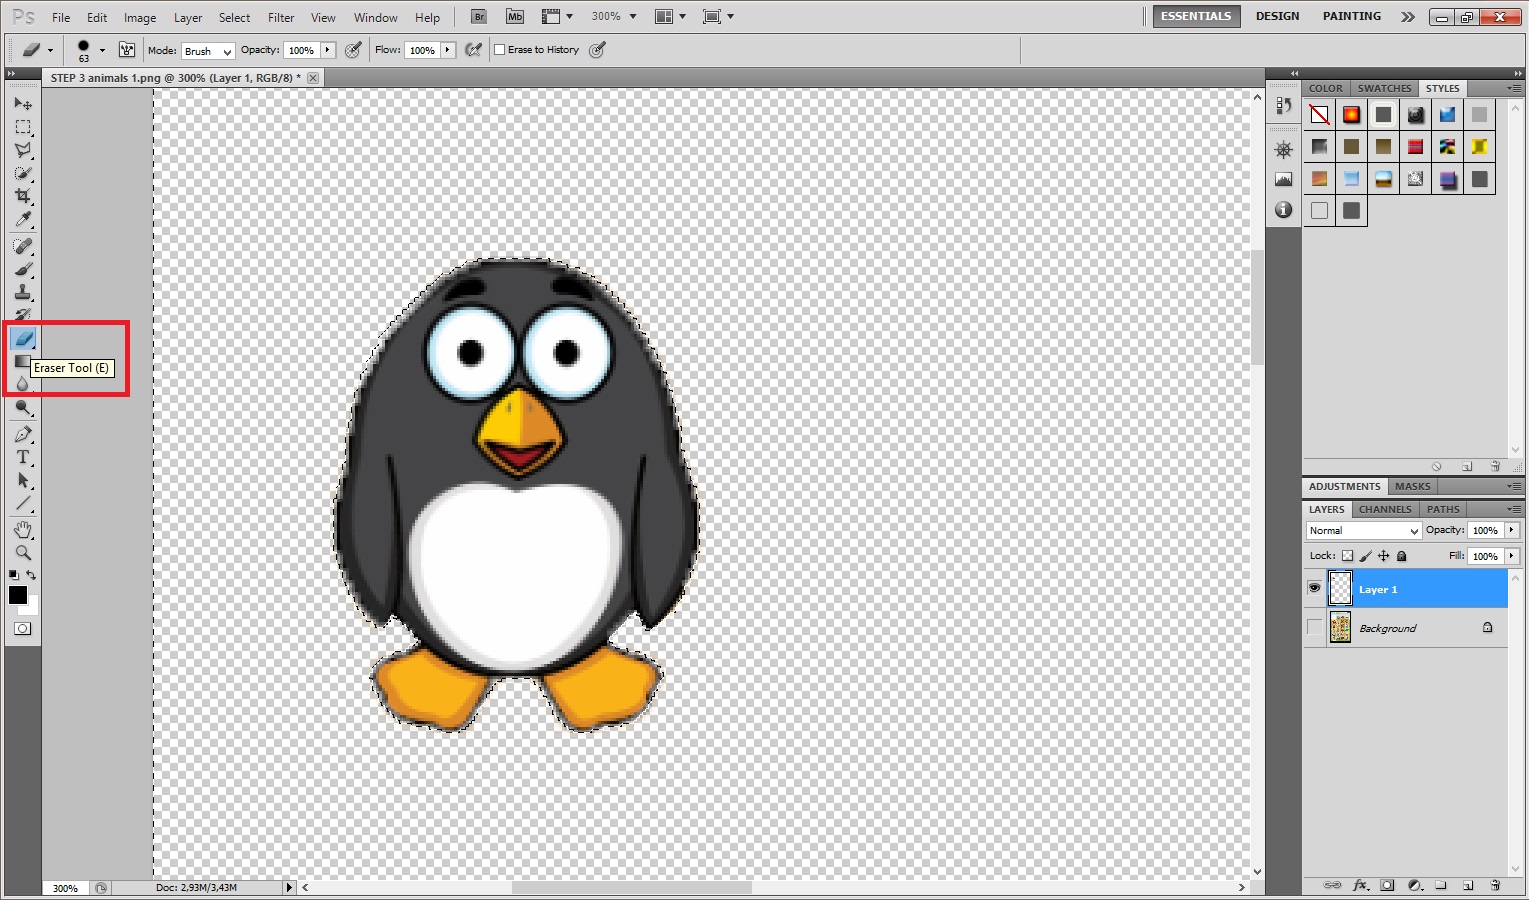Open the eraser Mode dropdown
Screen dimensions: 1529x900
[208, 51]
